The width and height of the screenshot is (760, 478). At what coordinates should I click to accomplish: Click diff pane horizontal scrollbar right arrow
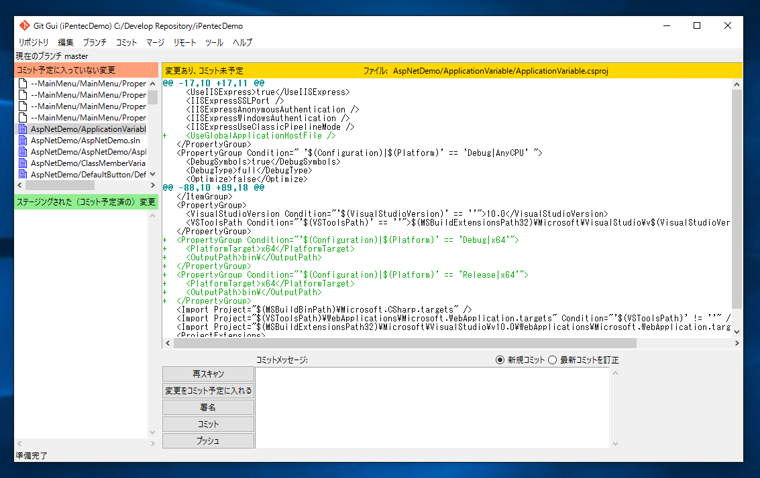tap(737, 343)
